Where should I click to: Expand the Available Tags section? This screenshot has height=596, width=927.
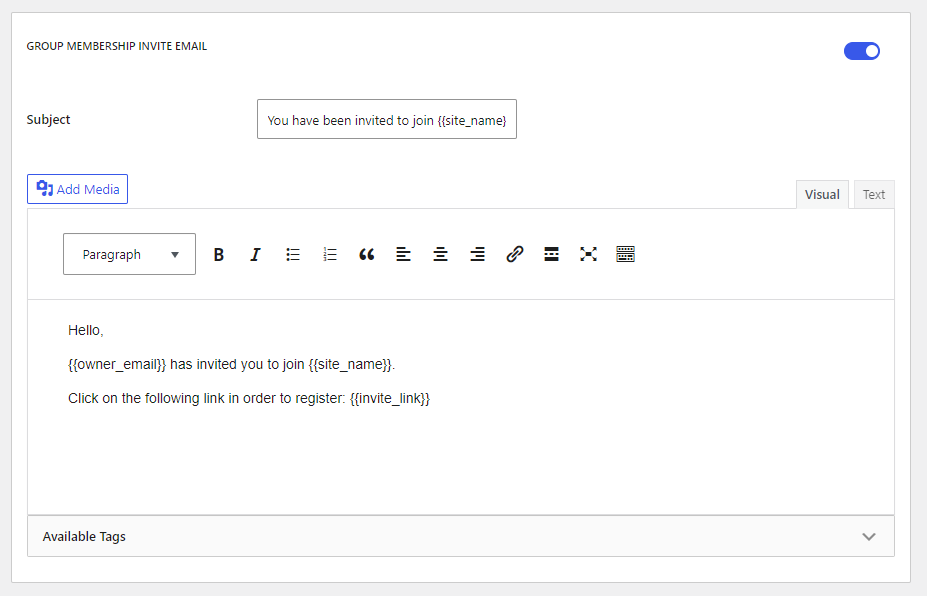(x=461, y=536)
